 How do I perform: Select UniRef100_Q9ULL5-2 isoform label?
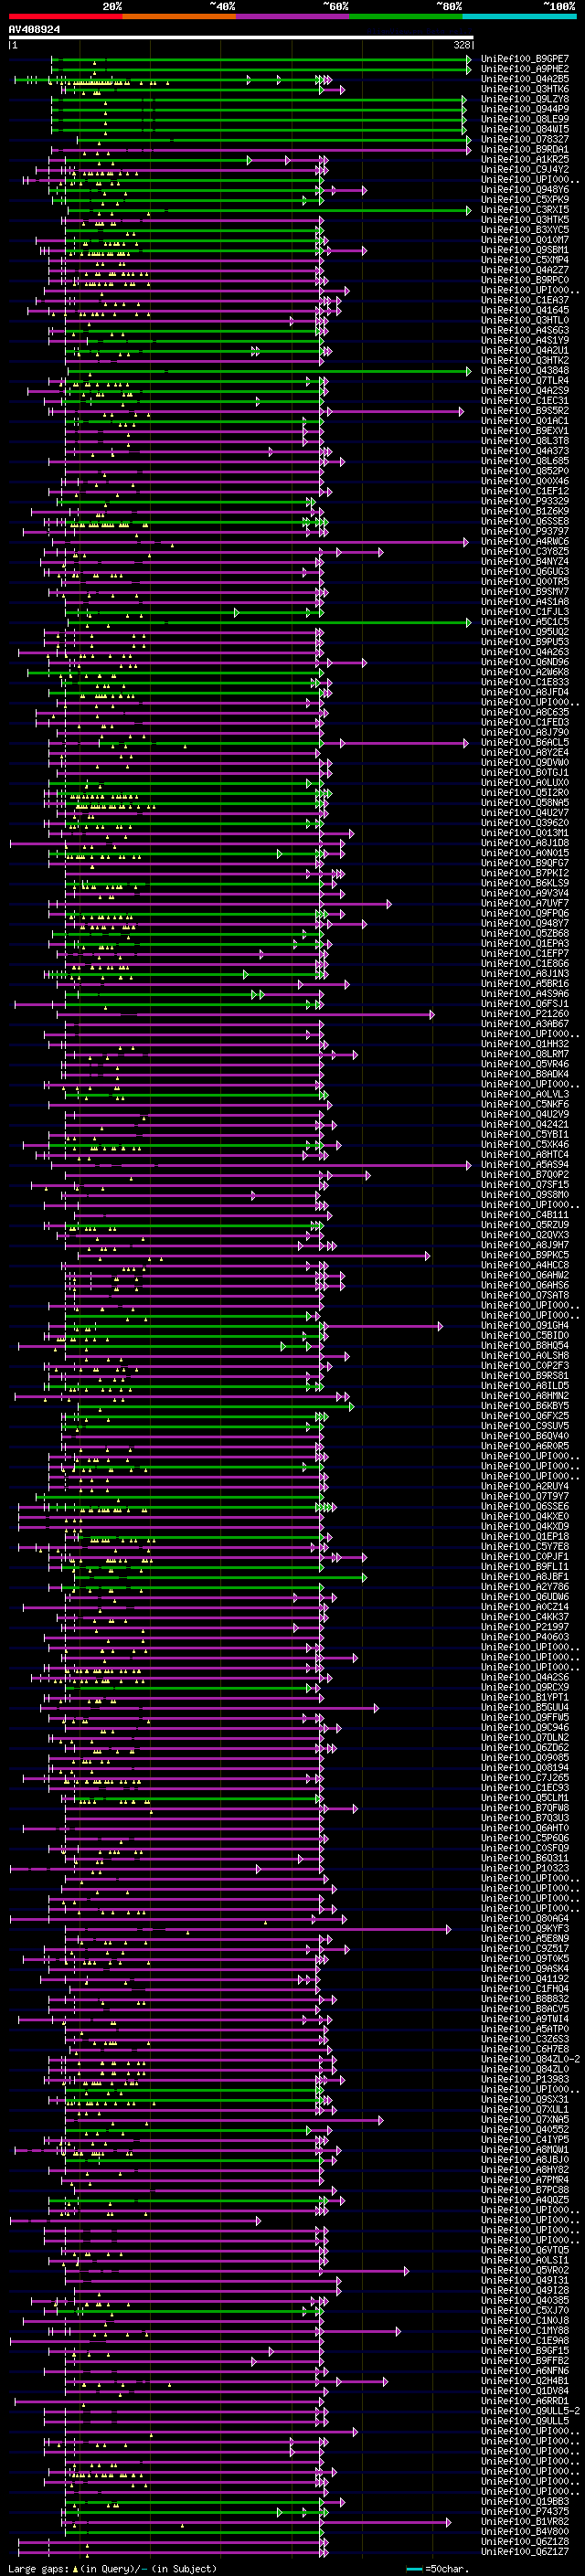coord(530,2411)
